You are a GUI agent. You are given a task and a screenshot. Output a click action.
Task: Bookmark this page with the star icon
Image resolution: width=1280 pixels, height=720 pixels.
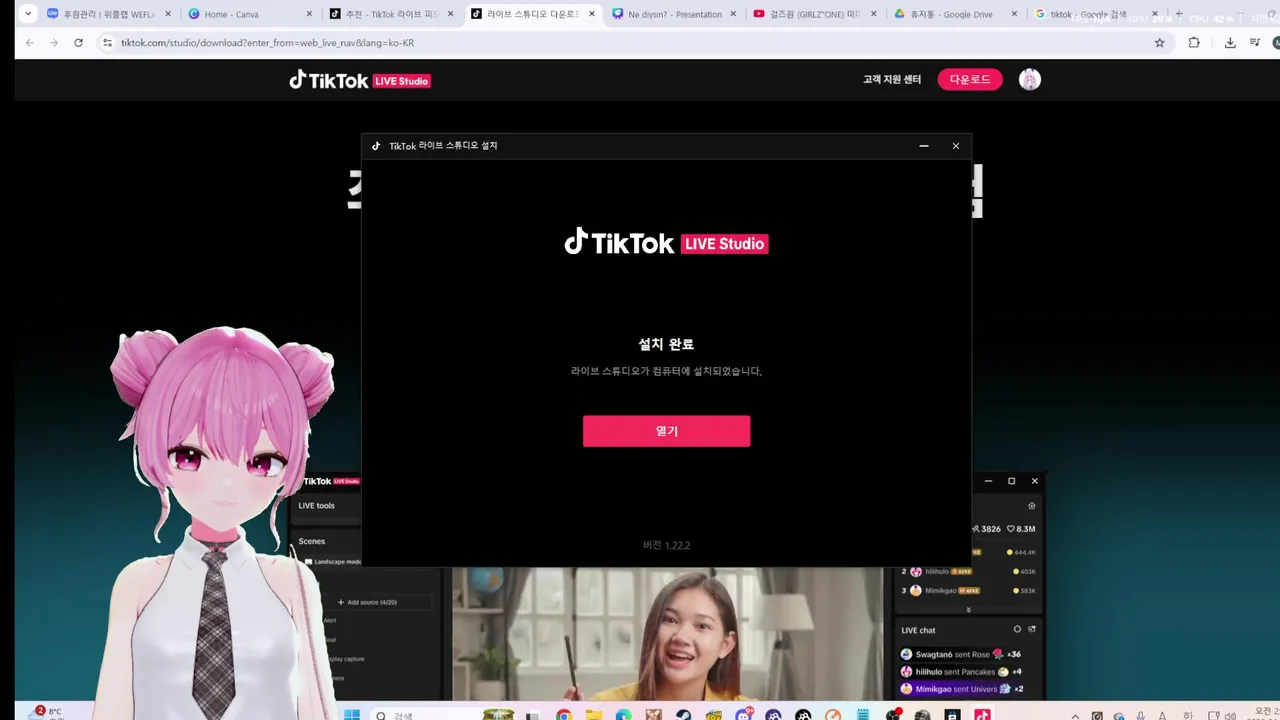1160,43
